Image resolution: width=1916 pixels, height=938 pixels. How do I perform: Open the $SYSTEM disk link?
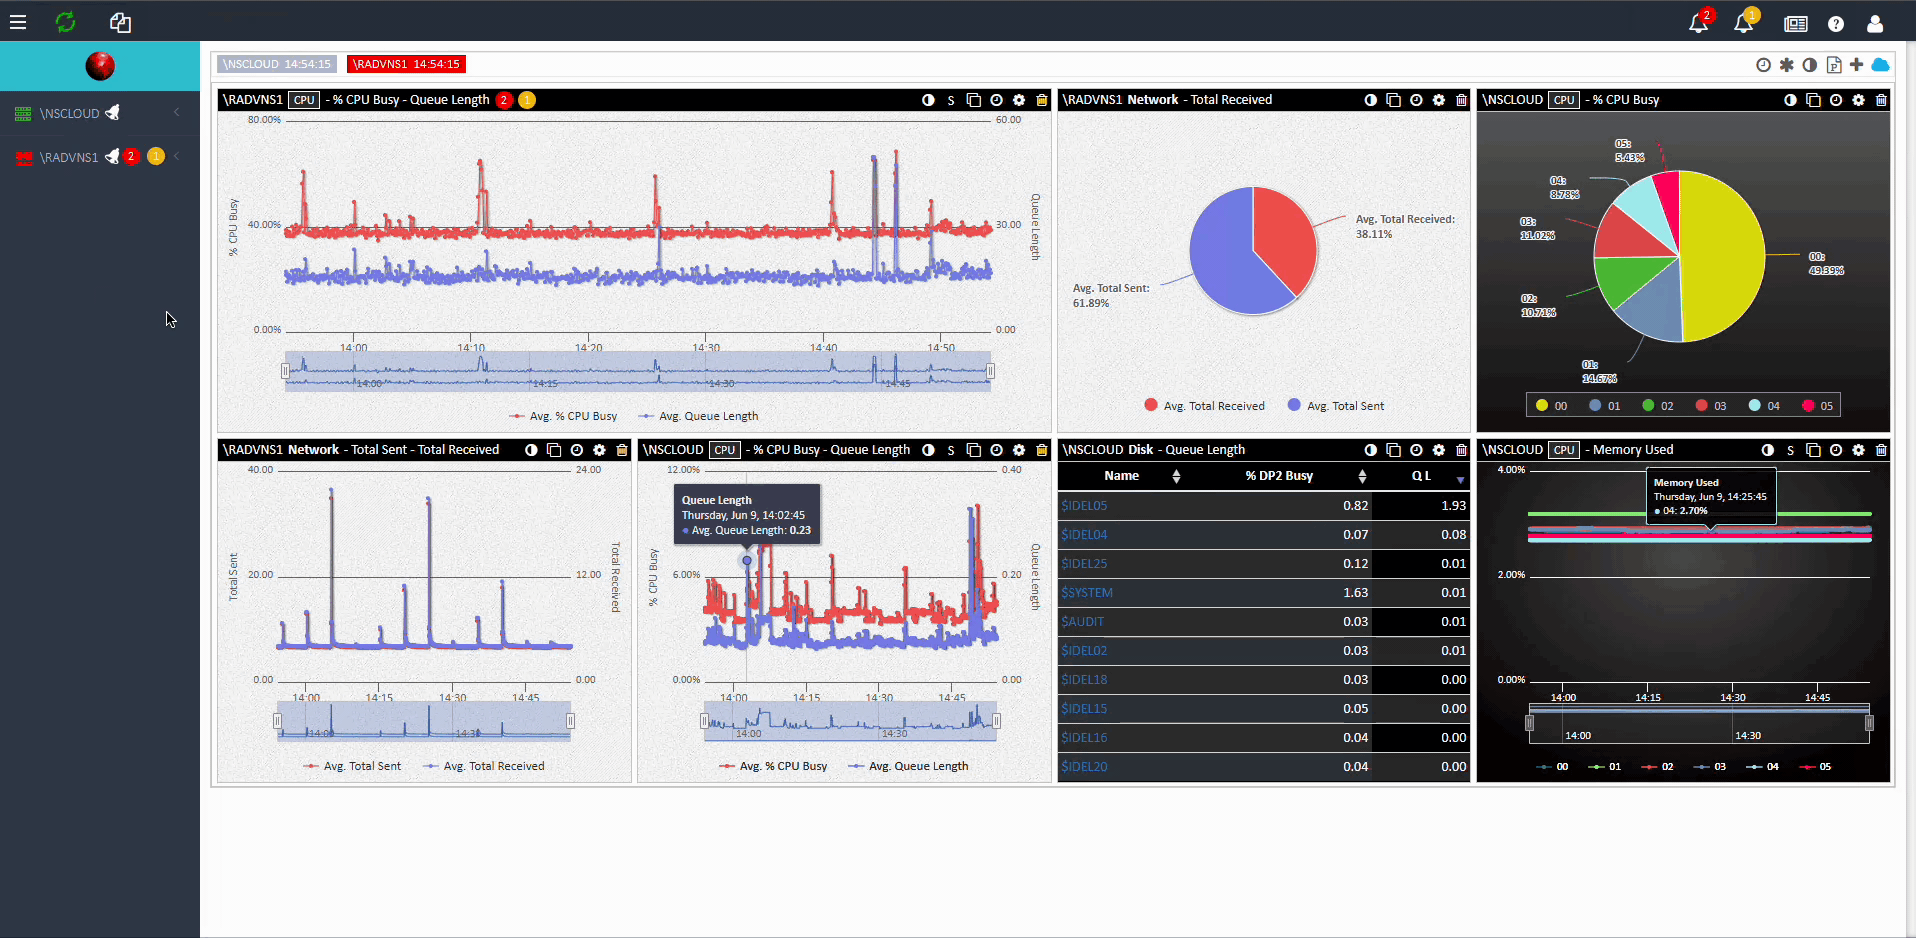tap(1087, 593)
